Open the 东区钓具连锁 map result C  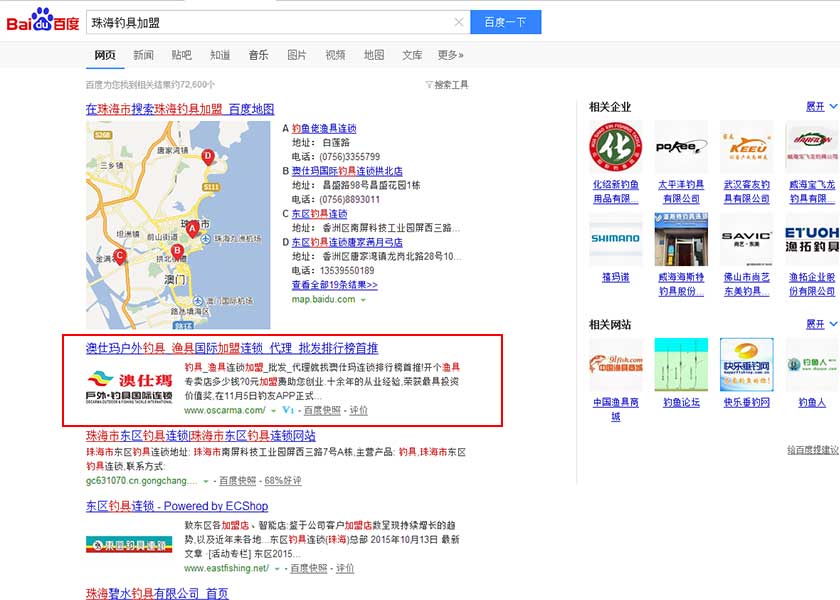click(319, 214)
